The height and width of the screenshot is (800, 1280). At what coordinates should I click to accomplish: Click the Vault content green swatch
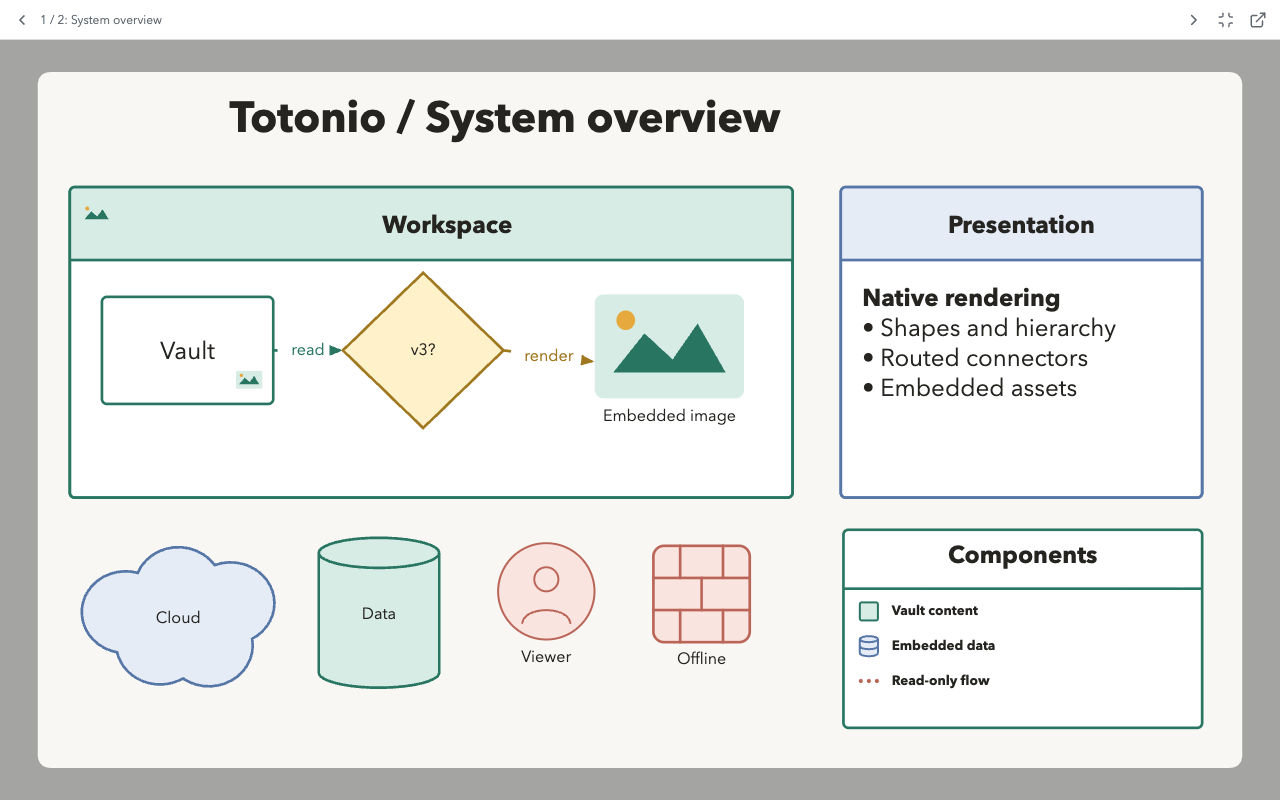(x=869, y=611)
